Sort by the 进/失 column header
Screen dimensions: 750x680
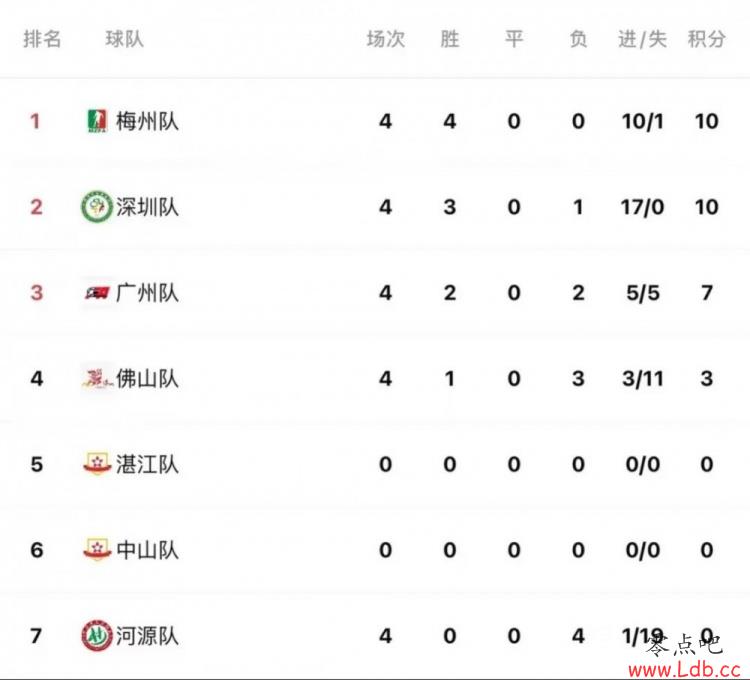click(x=642, y=39)
